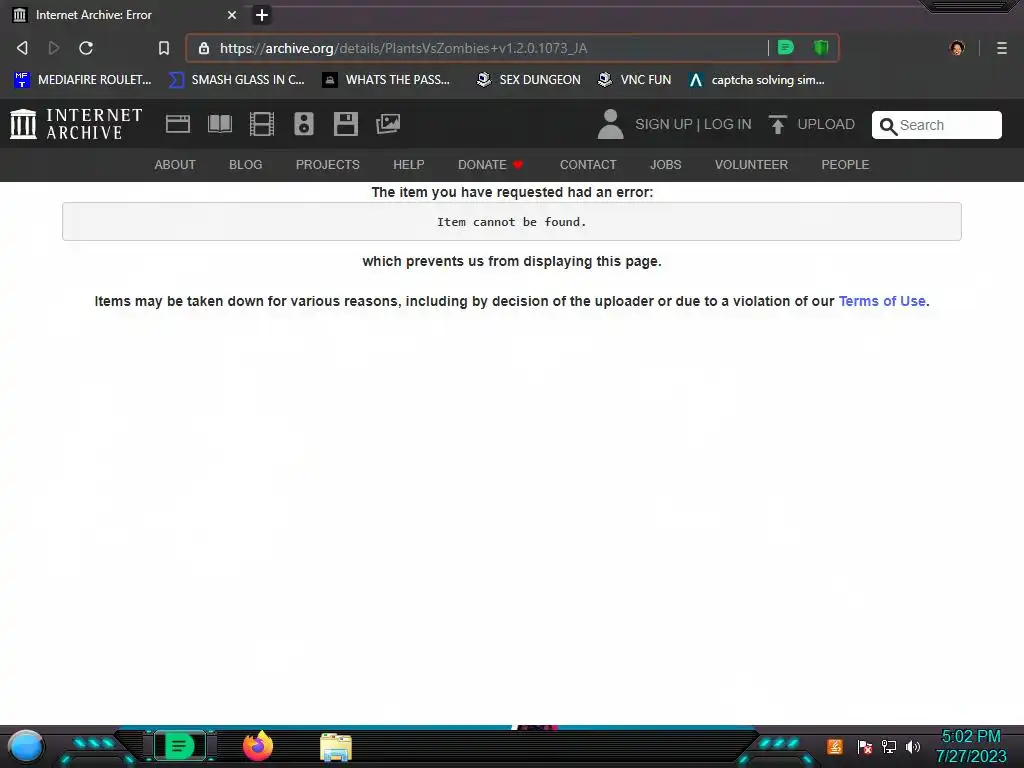Open the green reader icon in address bar
This screenshot has width=1024, height=768.
pyautogui.click(x=786, y=48)
